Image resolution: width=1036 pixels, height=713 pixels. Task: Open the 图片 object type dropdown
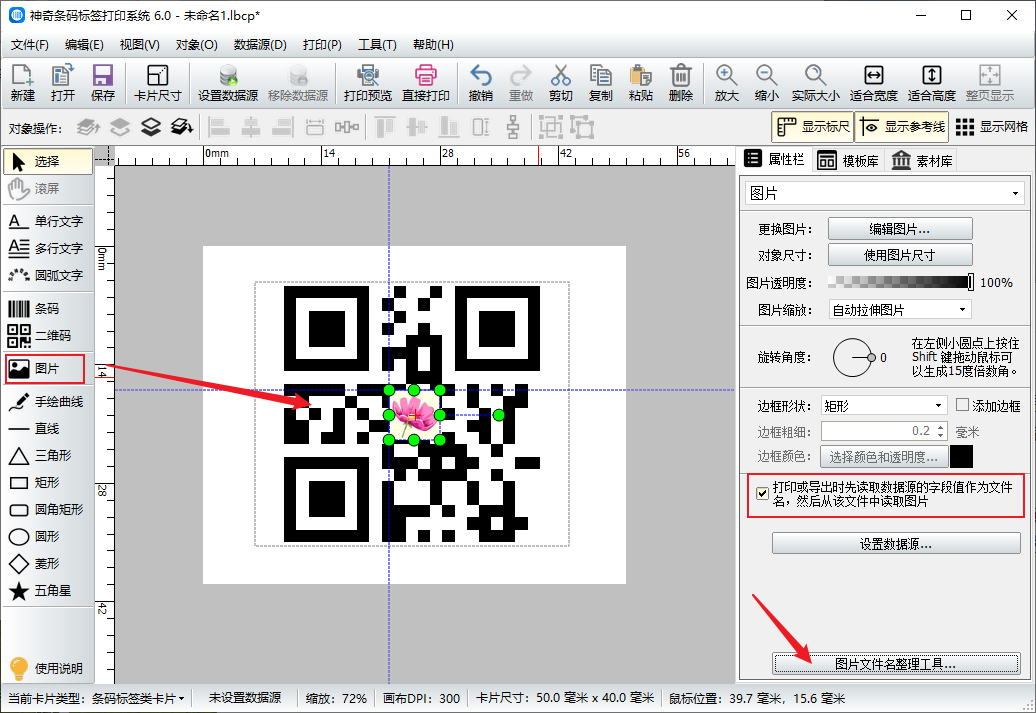(x=885, y=194)
